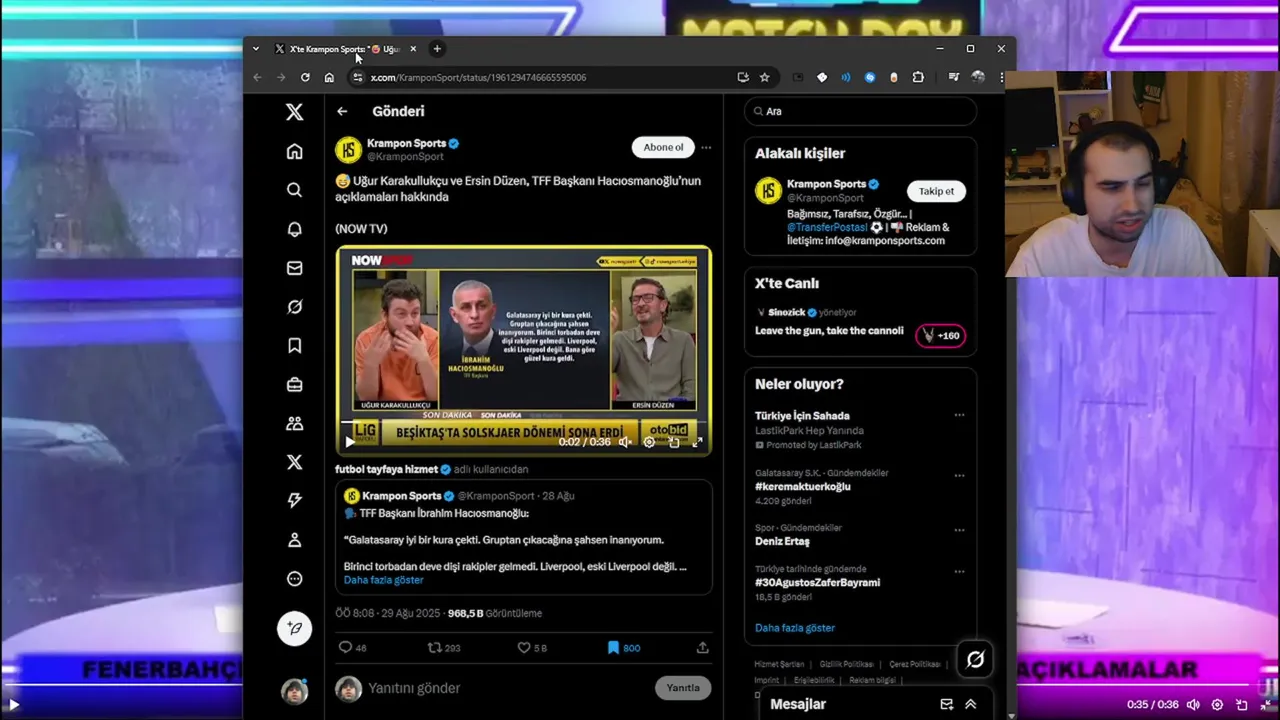Repost using the retweet icon
Image resolution: width=1280 pixels, height=720 pixels.
click(434, 648)
